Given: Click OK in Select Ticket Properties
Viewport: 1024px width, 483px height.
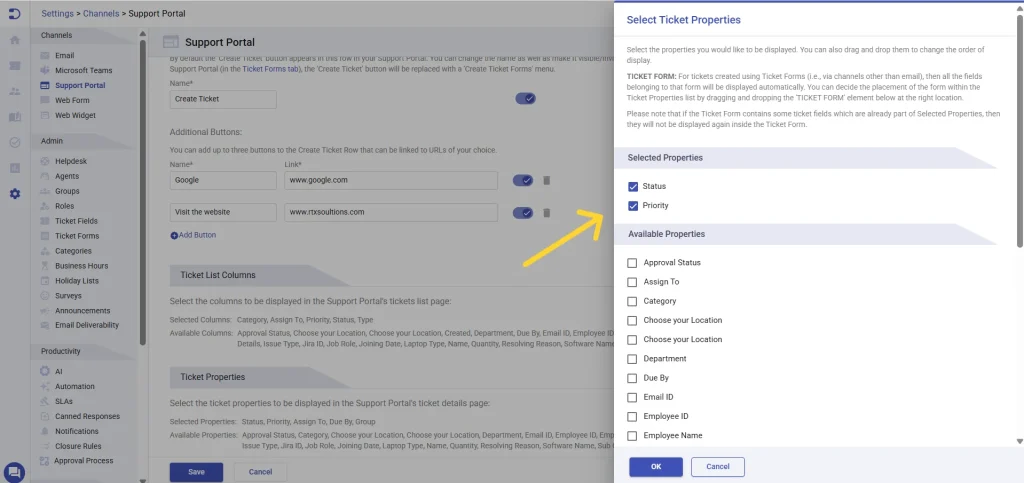Looking at the screenshot, I should point(656,467).
